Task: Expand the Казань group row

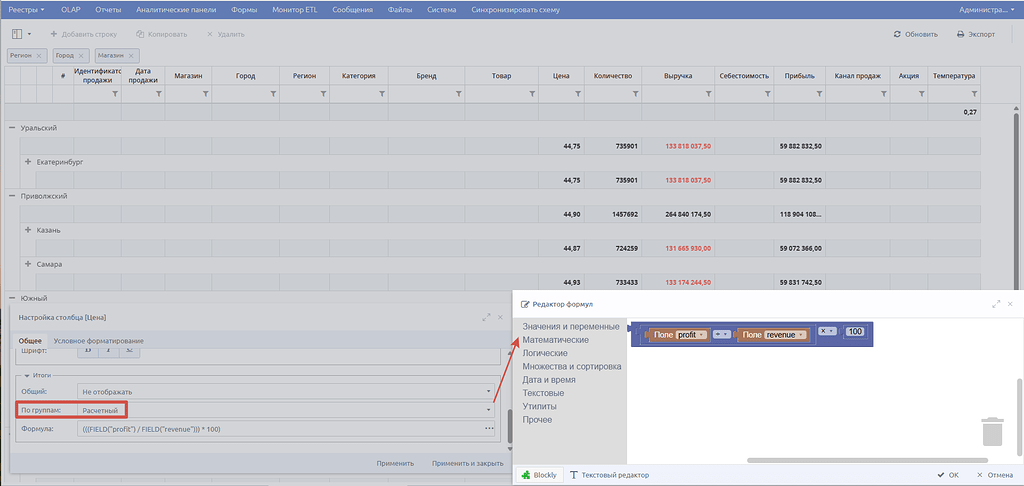Action: [x=28, y=230]
